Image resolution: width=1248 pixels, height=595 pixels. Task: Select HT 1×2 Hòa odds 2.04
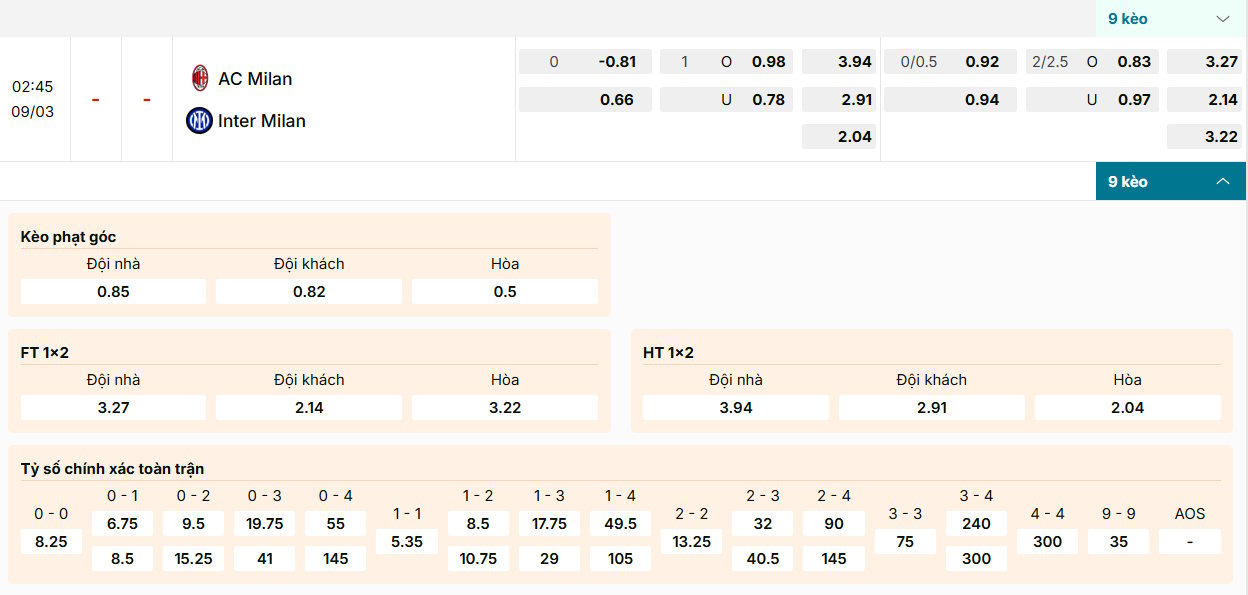tap(1127, 408)
